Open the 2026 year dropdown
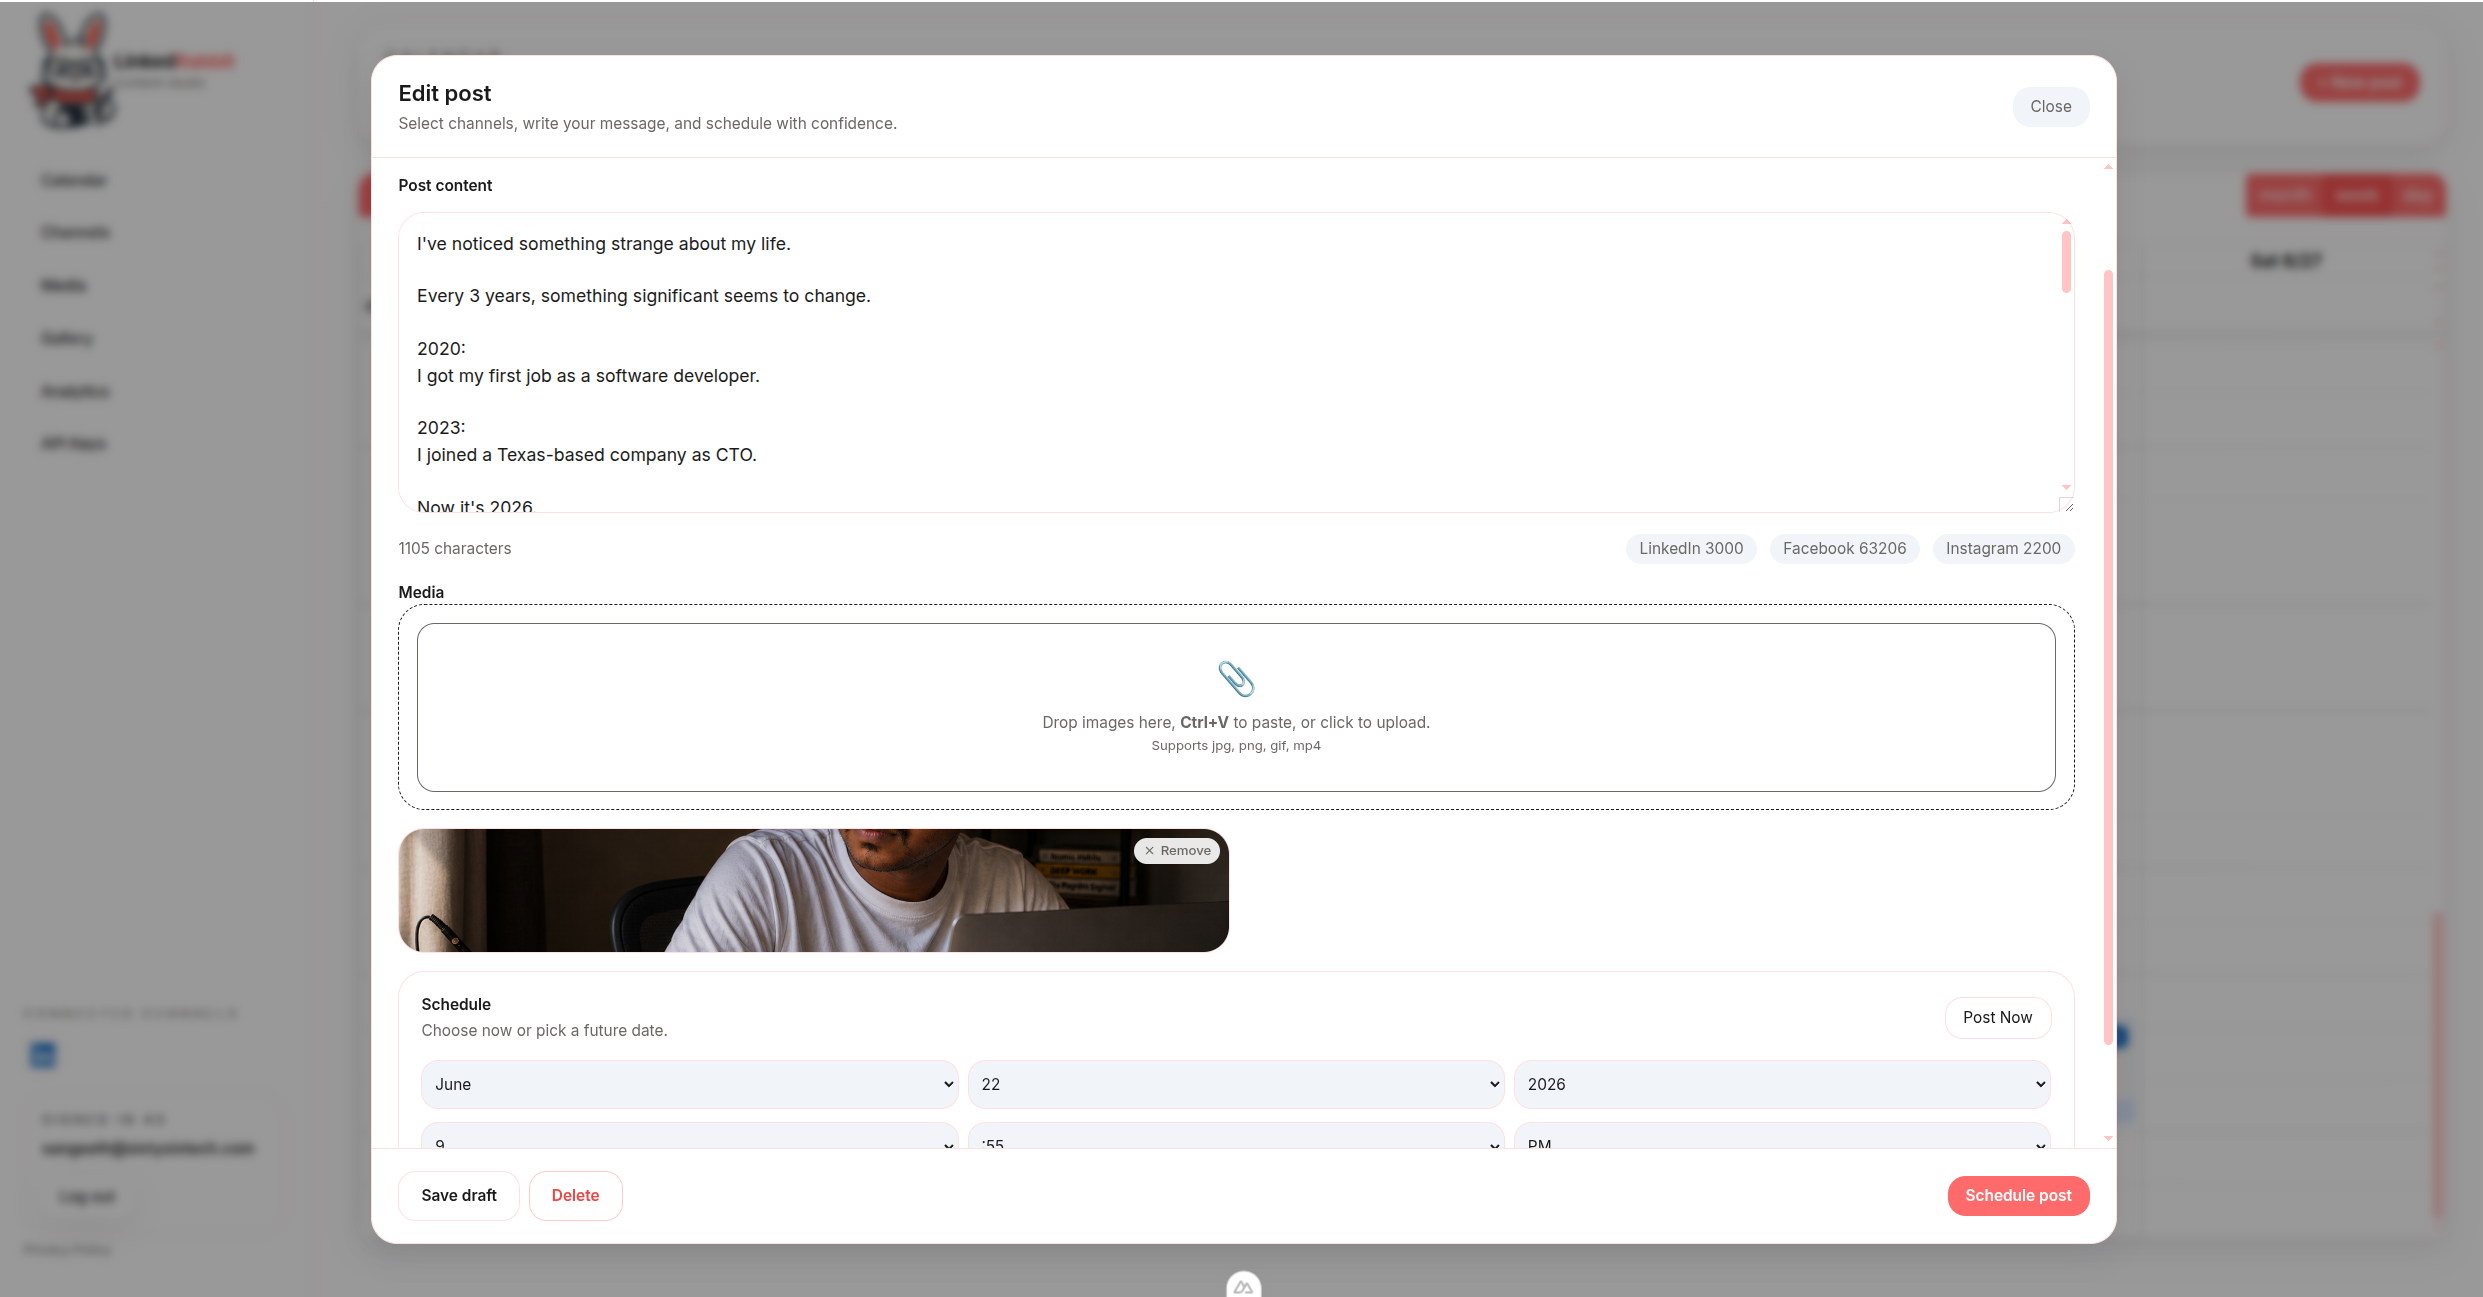This screenshot has height=1297, width=2483. (1782, 1085)
